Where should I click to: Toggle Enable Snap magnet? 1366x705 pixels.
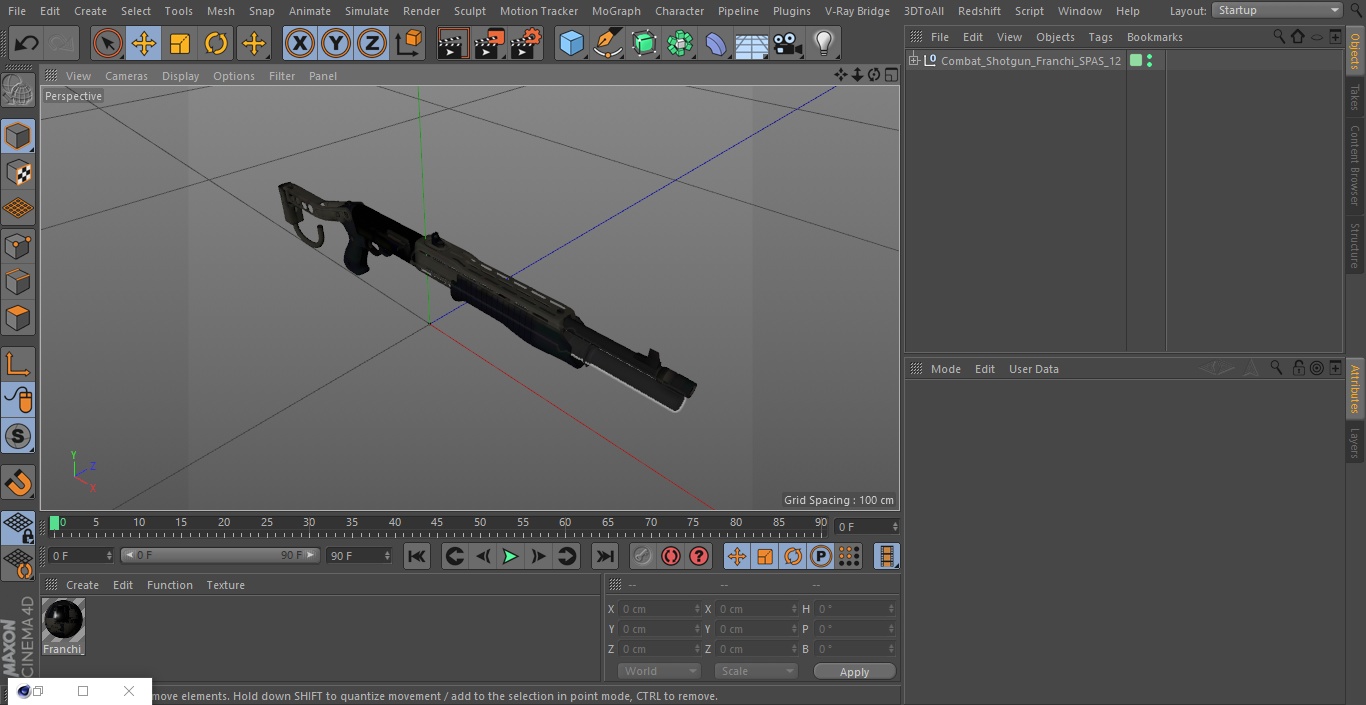pos(18,483)
